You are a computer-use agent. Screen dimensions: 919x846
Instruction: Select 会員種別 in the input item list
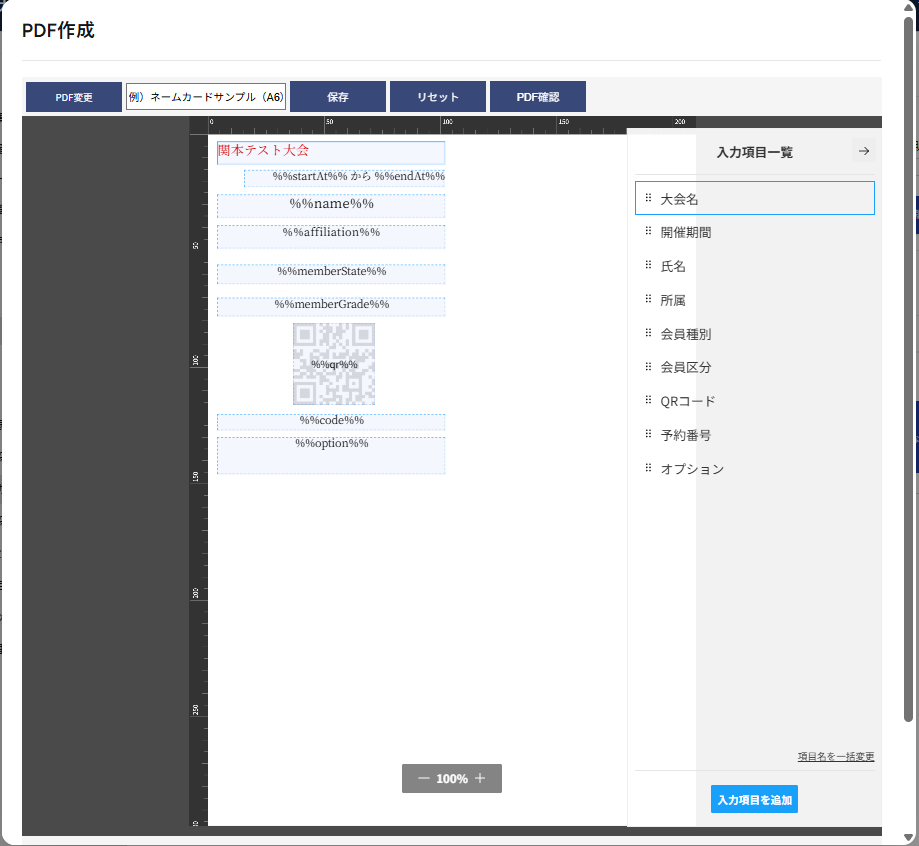point(686,334)
